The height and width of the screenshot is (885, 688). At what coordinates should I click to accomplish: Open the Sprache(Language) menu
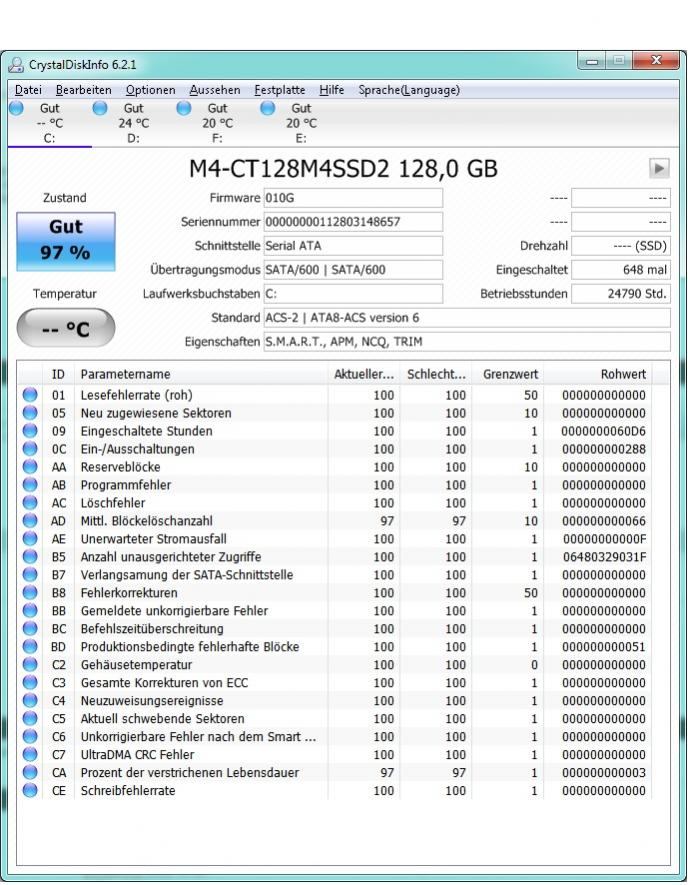click(x=409, y=90)
